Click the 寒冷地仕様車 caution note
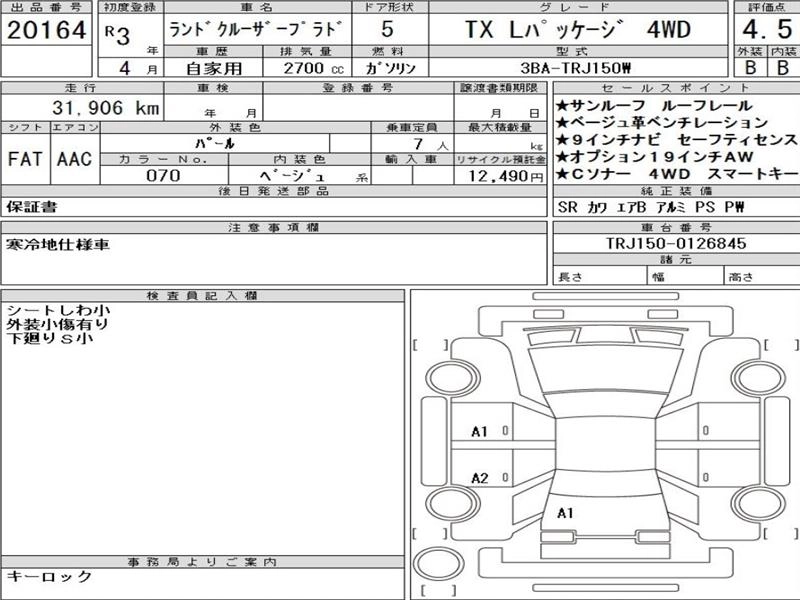Screen dimensions: 800x600 pyautogui.click(x=58, y=244)
